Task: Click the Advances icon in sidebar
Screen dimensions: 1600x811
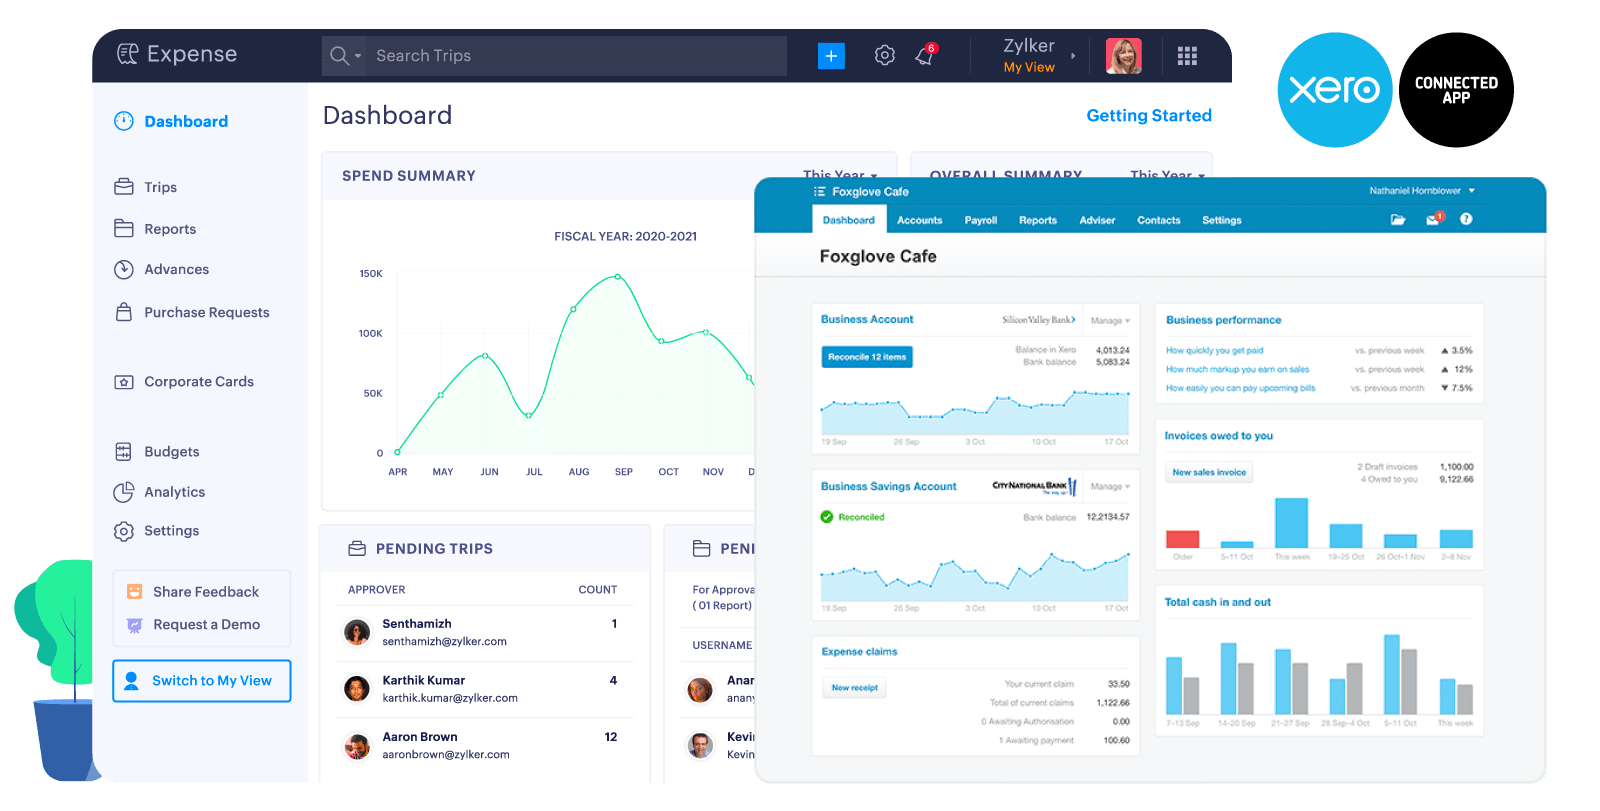Action: pos(124,269)
